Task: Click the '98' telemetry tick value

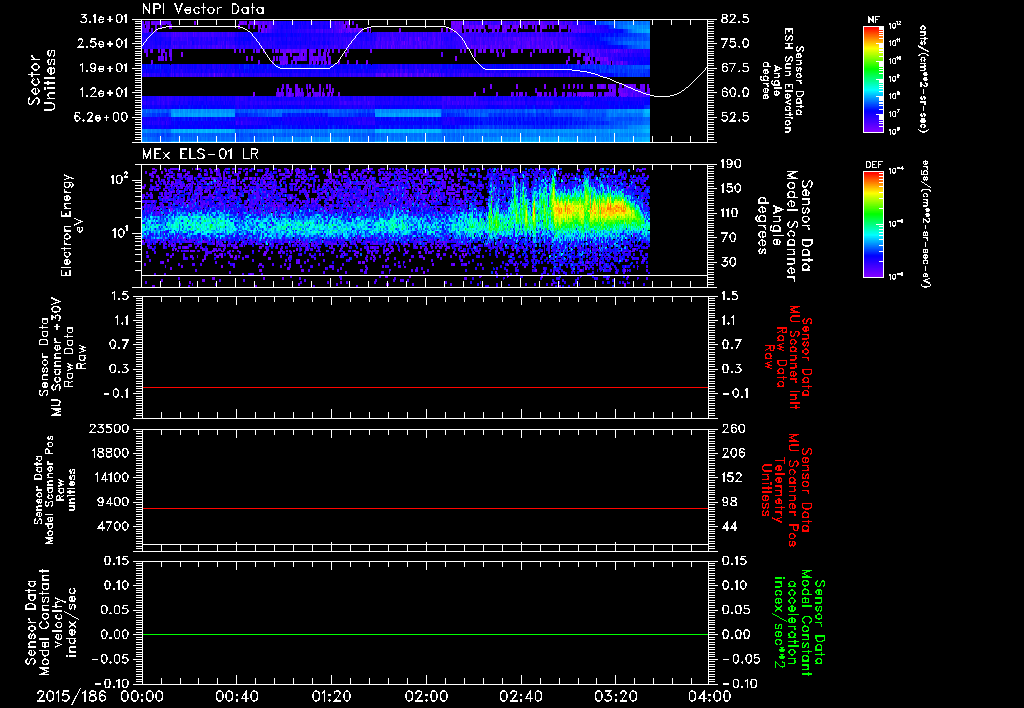Action: tap(729, 502)
